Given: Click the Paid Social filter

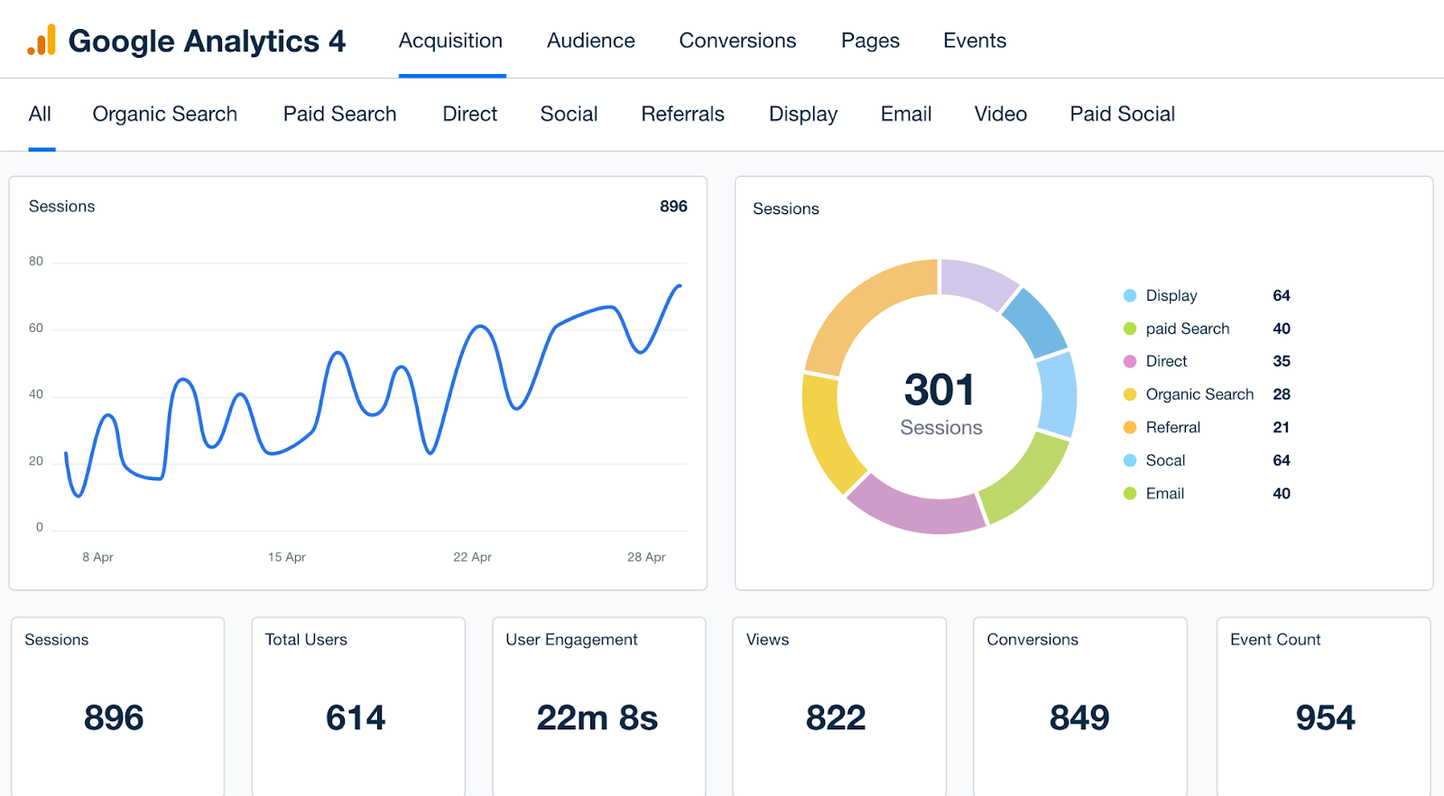Looking at the screenshot, I should point(1122,114).
